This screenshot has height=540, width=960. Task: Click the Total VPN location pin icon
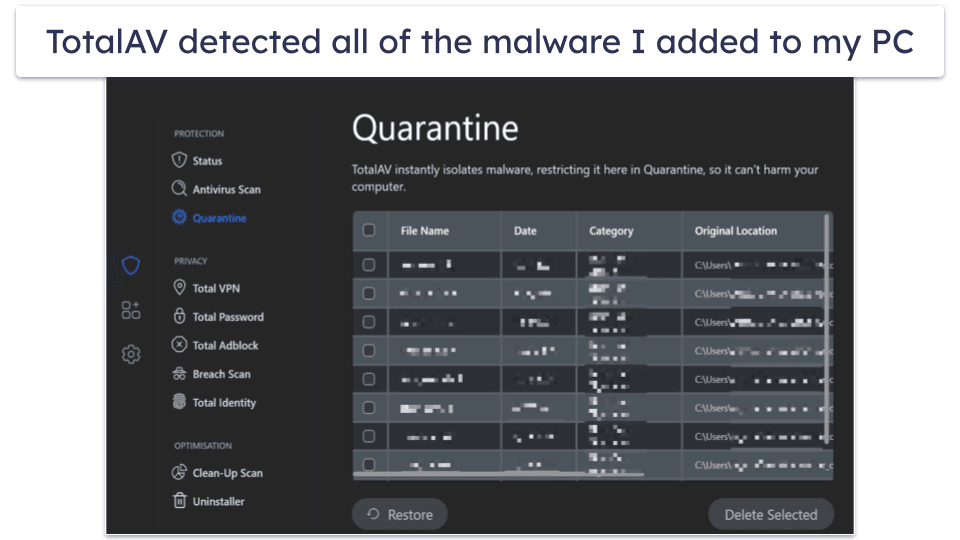coord(179,287)
